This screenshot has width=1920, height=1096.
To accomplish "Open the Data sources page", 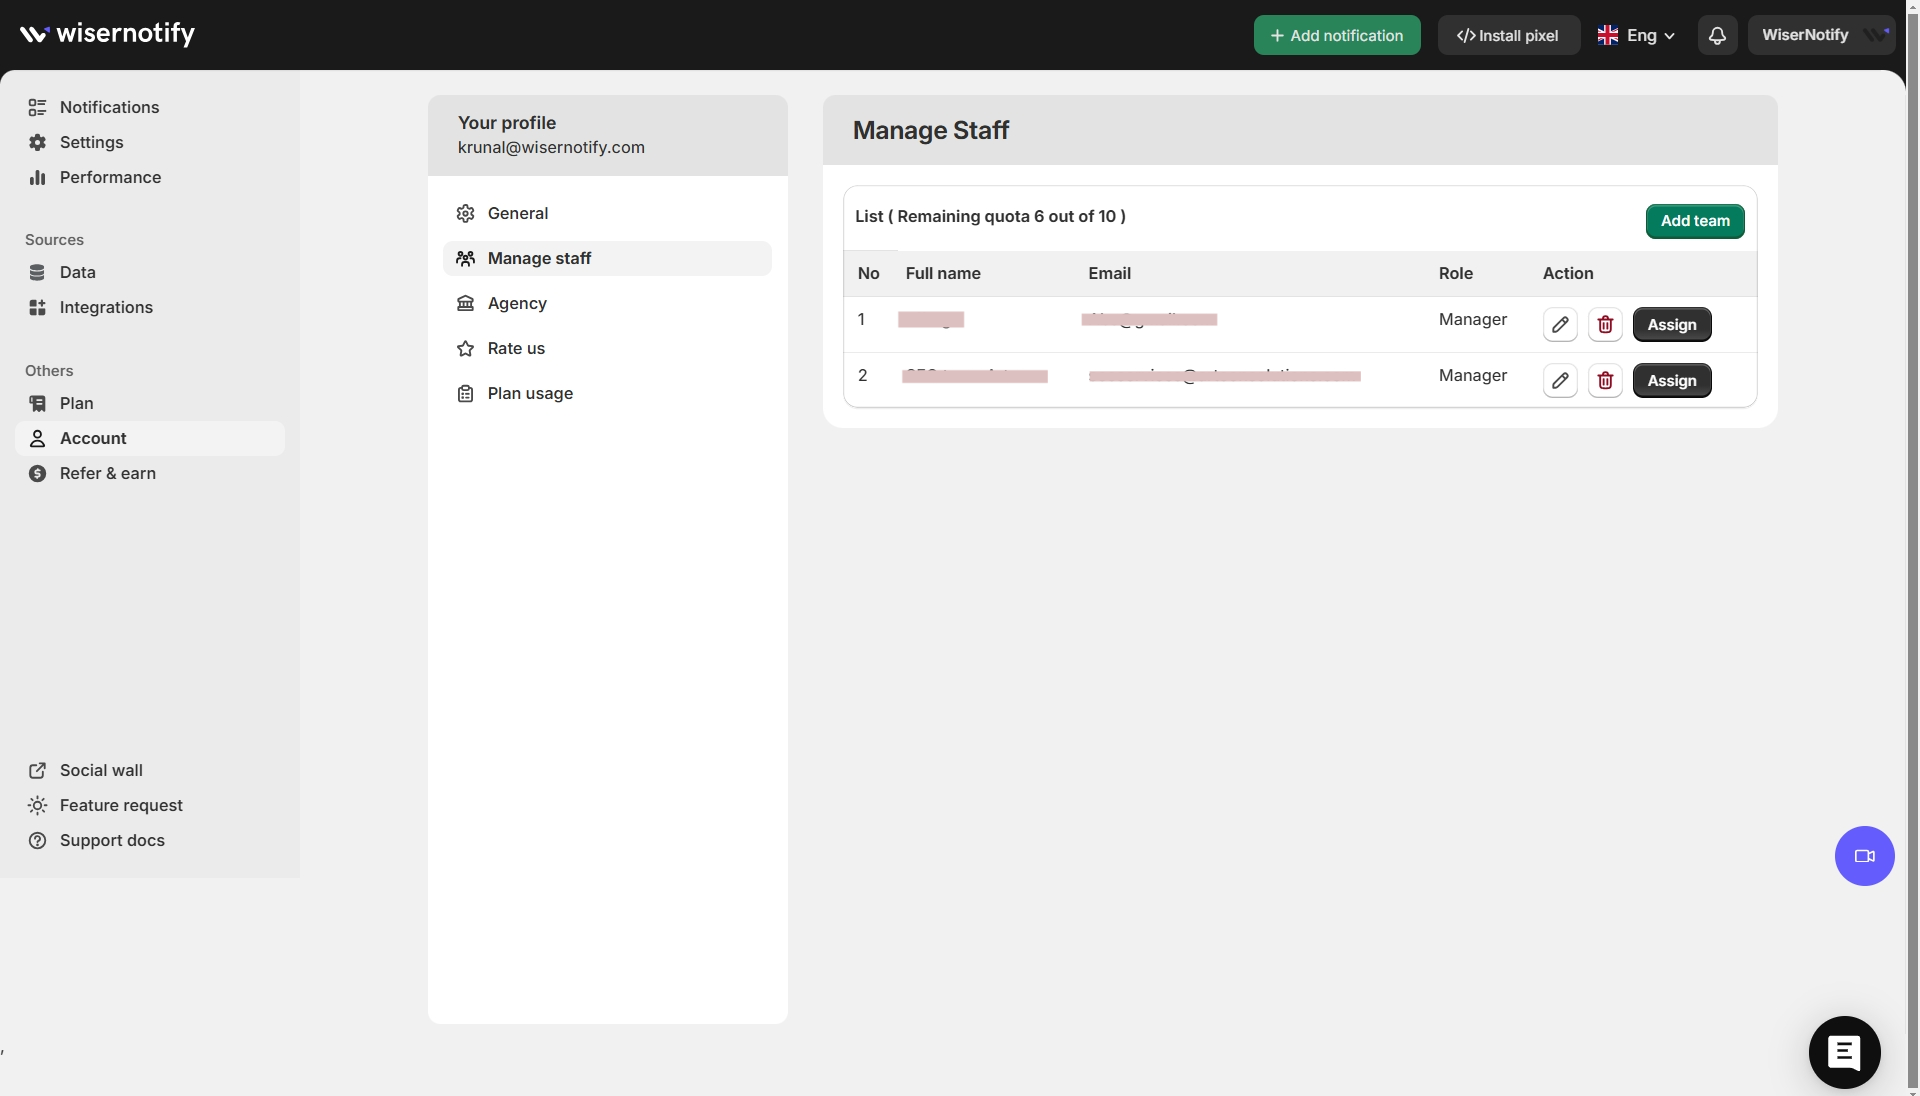I will coord(150,272).
